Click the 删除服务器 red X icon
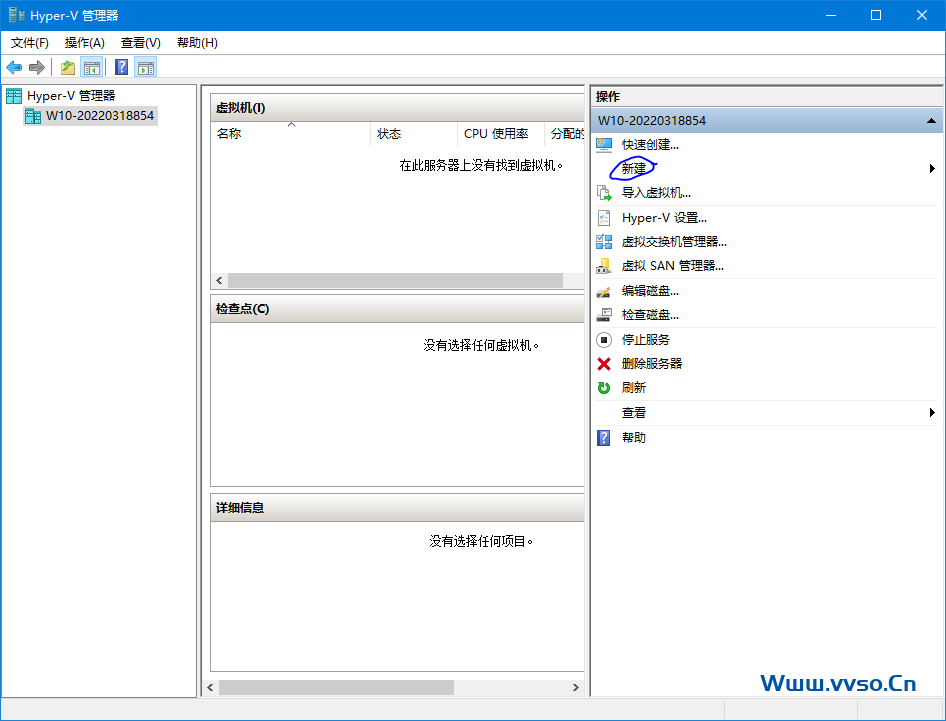Image resolution: width=946 pixels, height=721 pixels. 604,363
